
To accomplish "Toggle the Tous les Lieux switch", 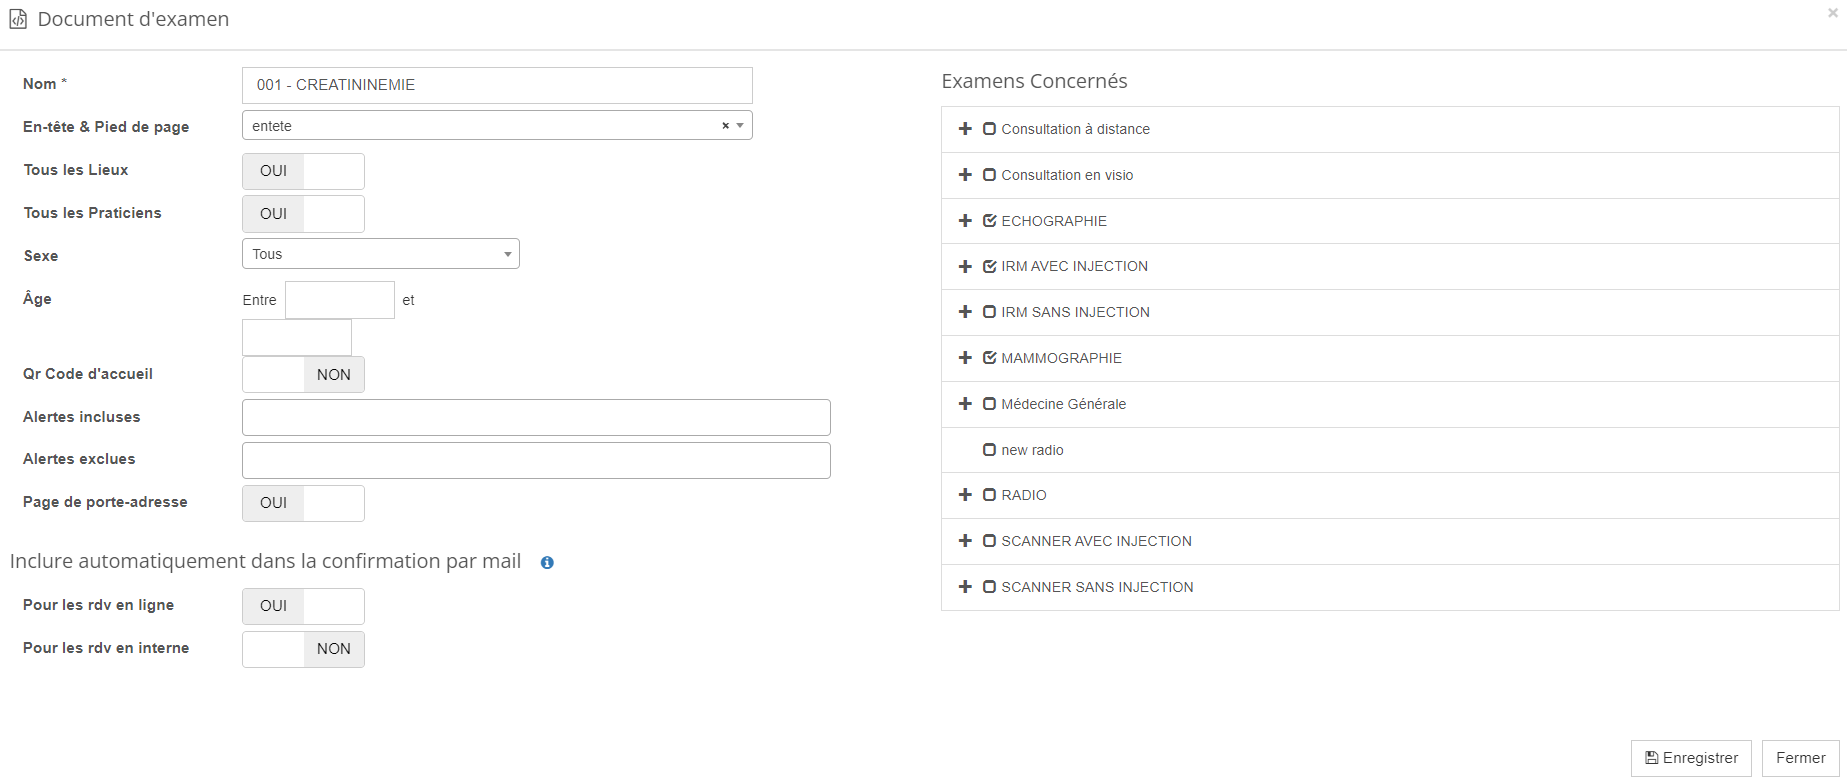I will tap(303, 171).
